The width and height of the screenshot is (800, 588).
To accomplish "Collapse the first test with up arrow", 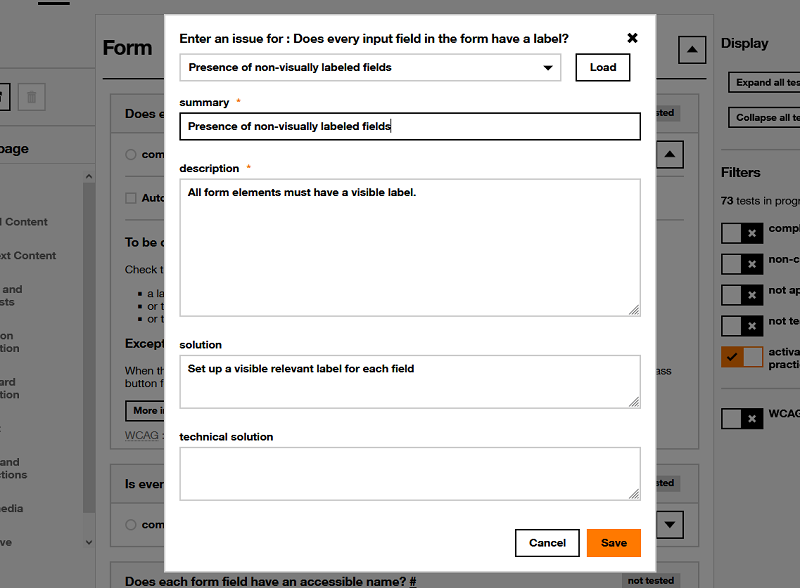I will [x=670, y=154].
